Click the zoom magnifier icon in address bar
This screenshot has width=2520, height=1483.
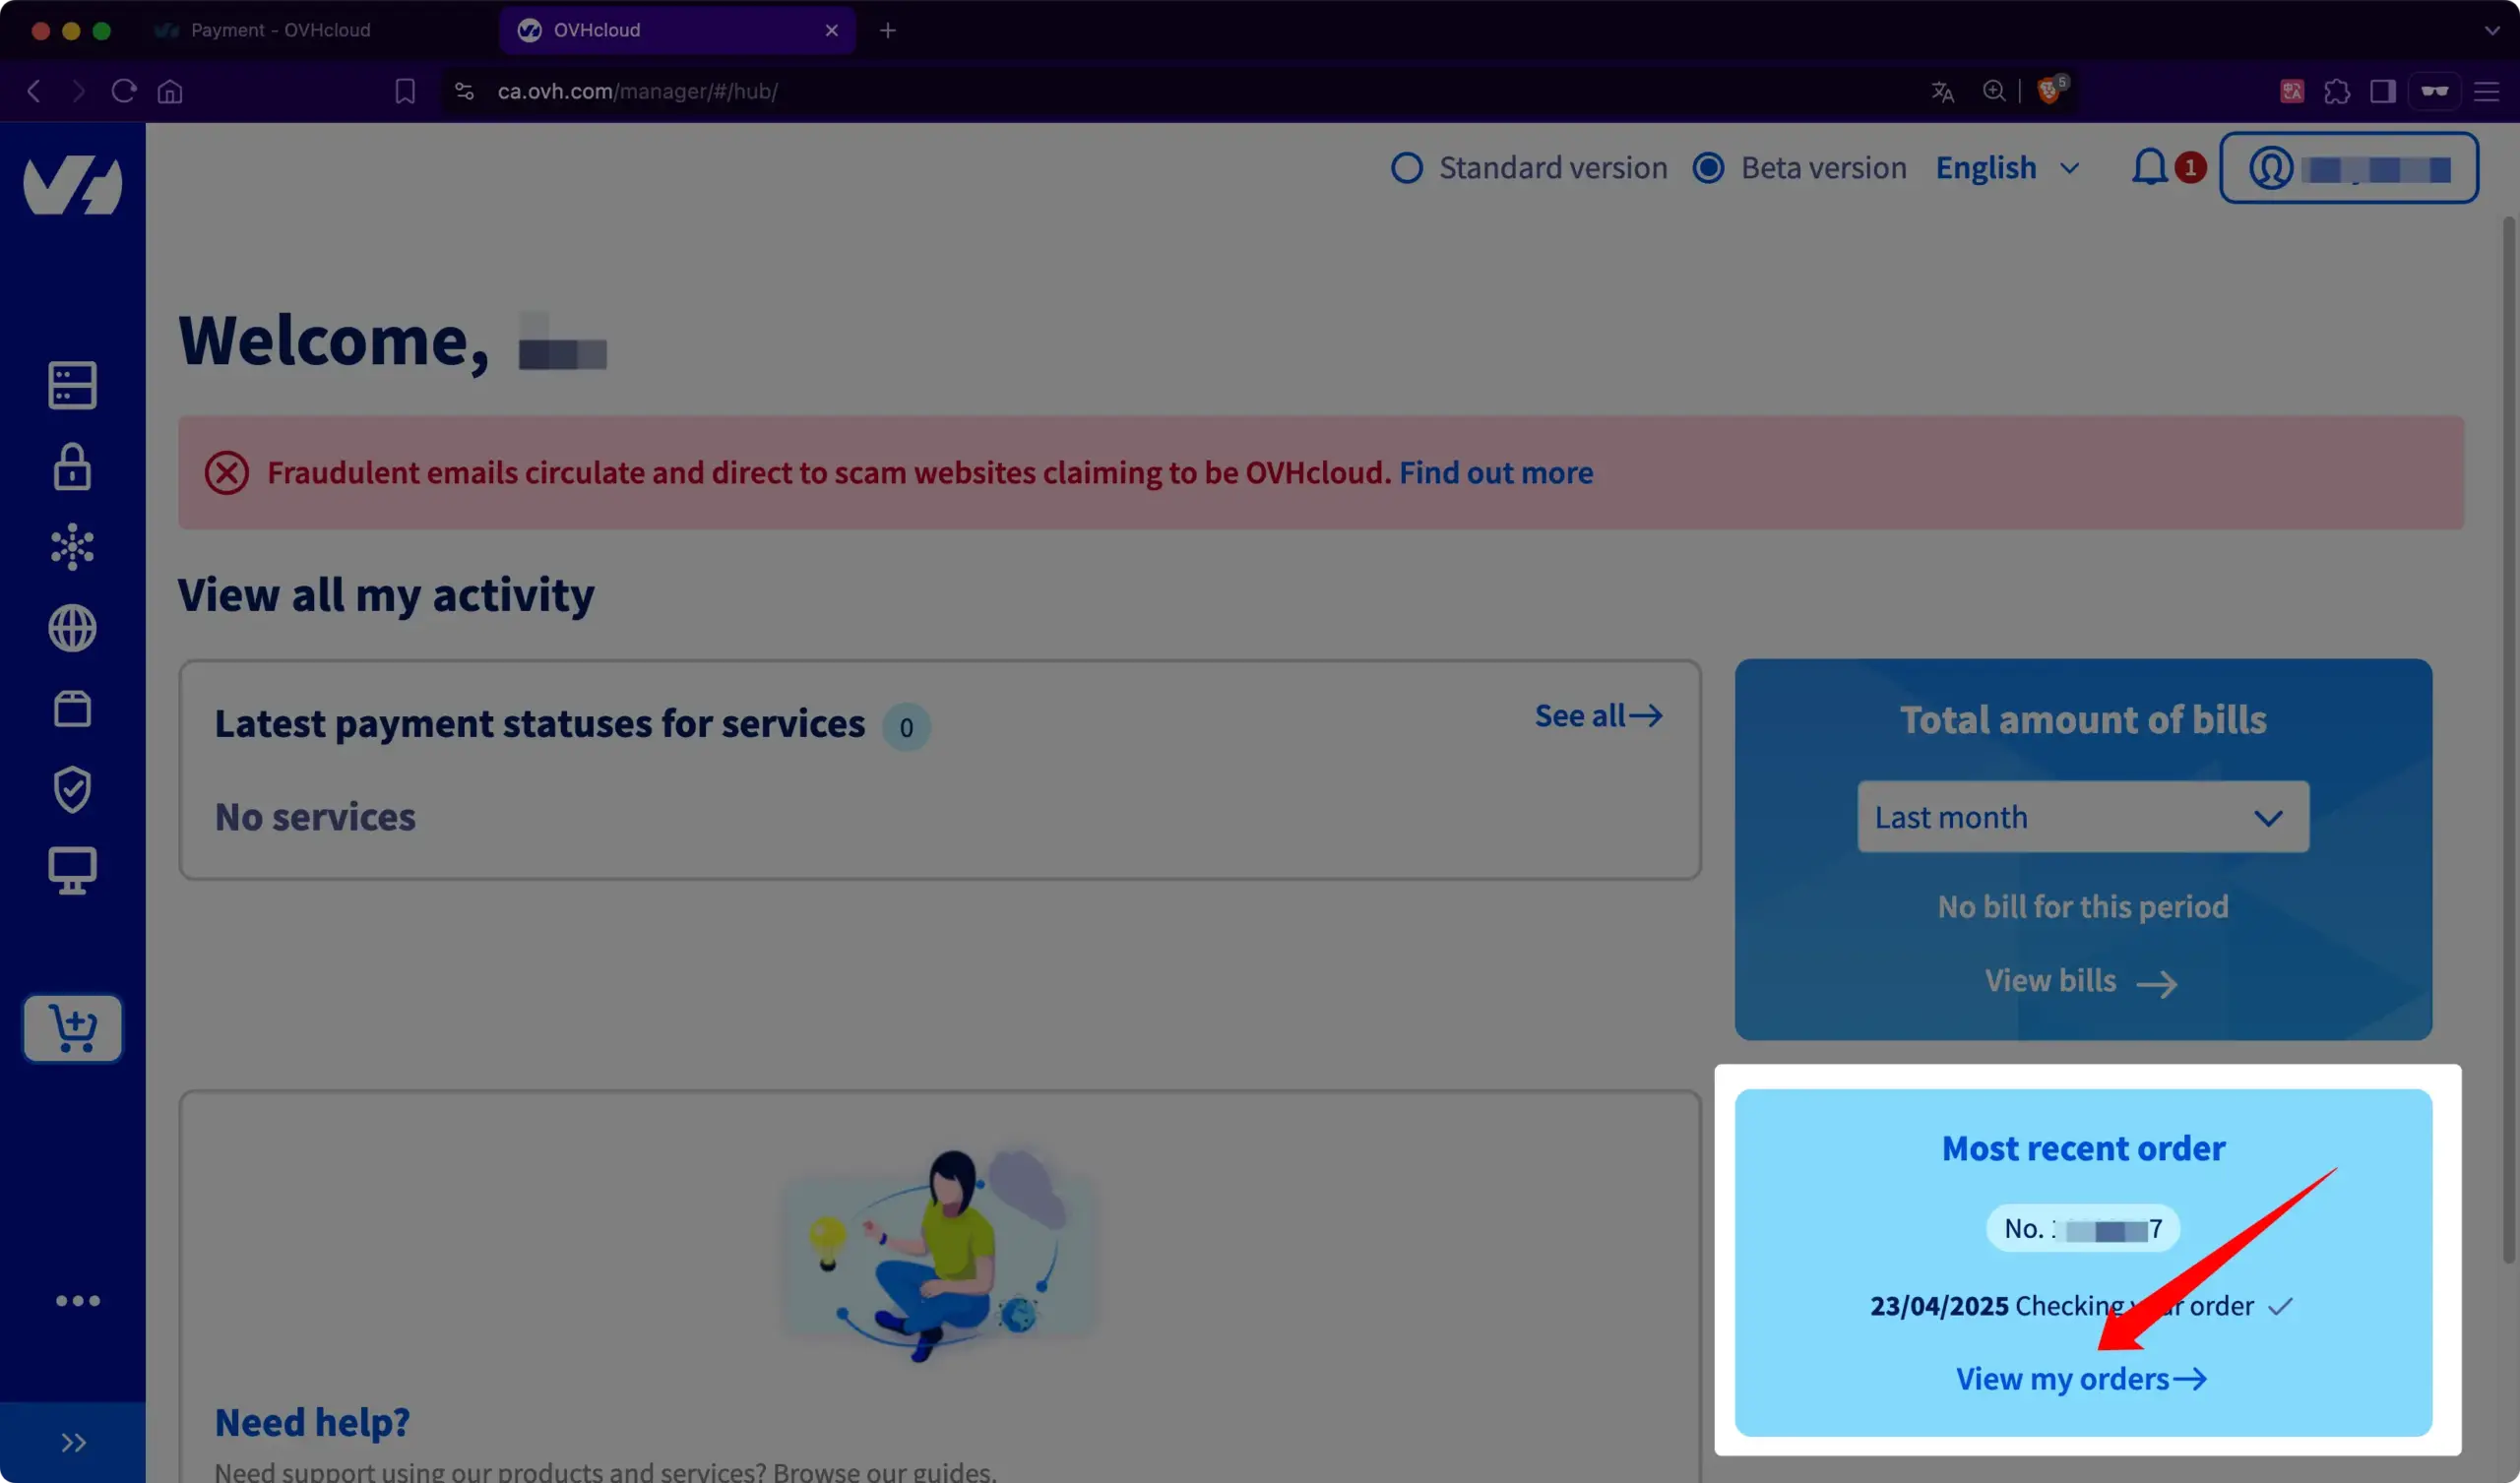(x=1993, y=91)
